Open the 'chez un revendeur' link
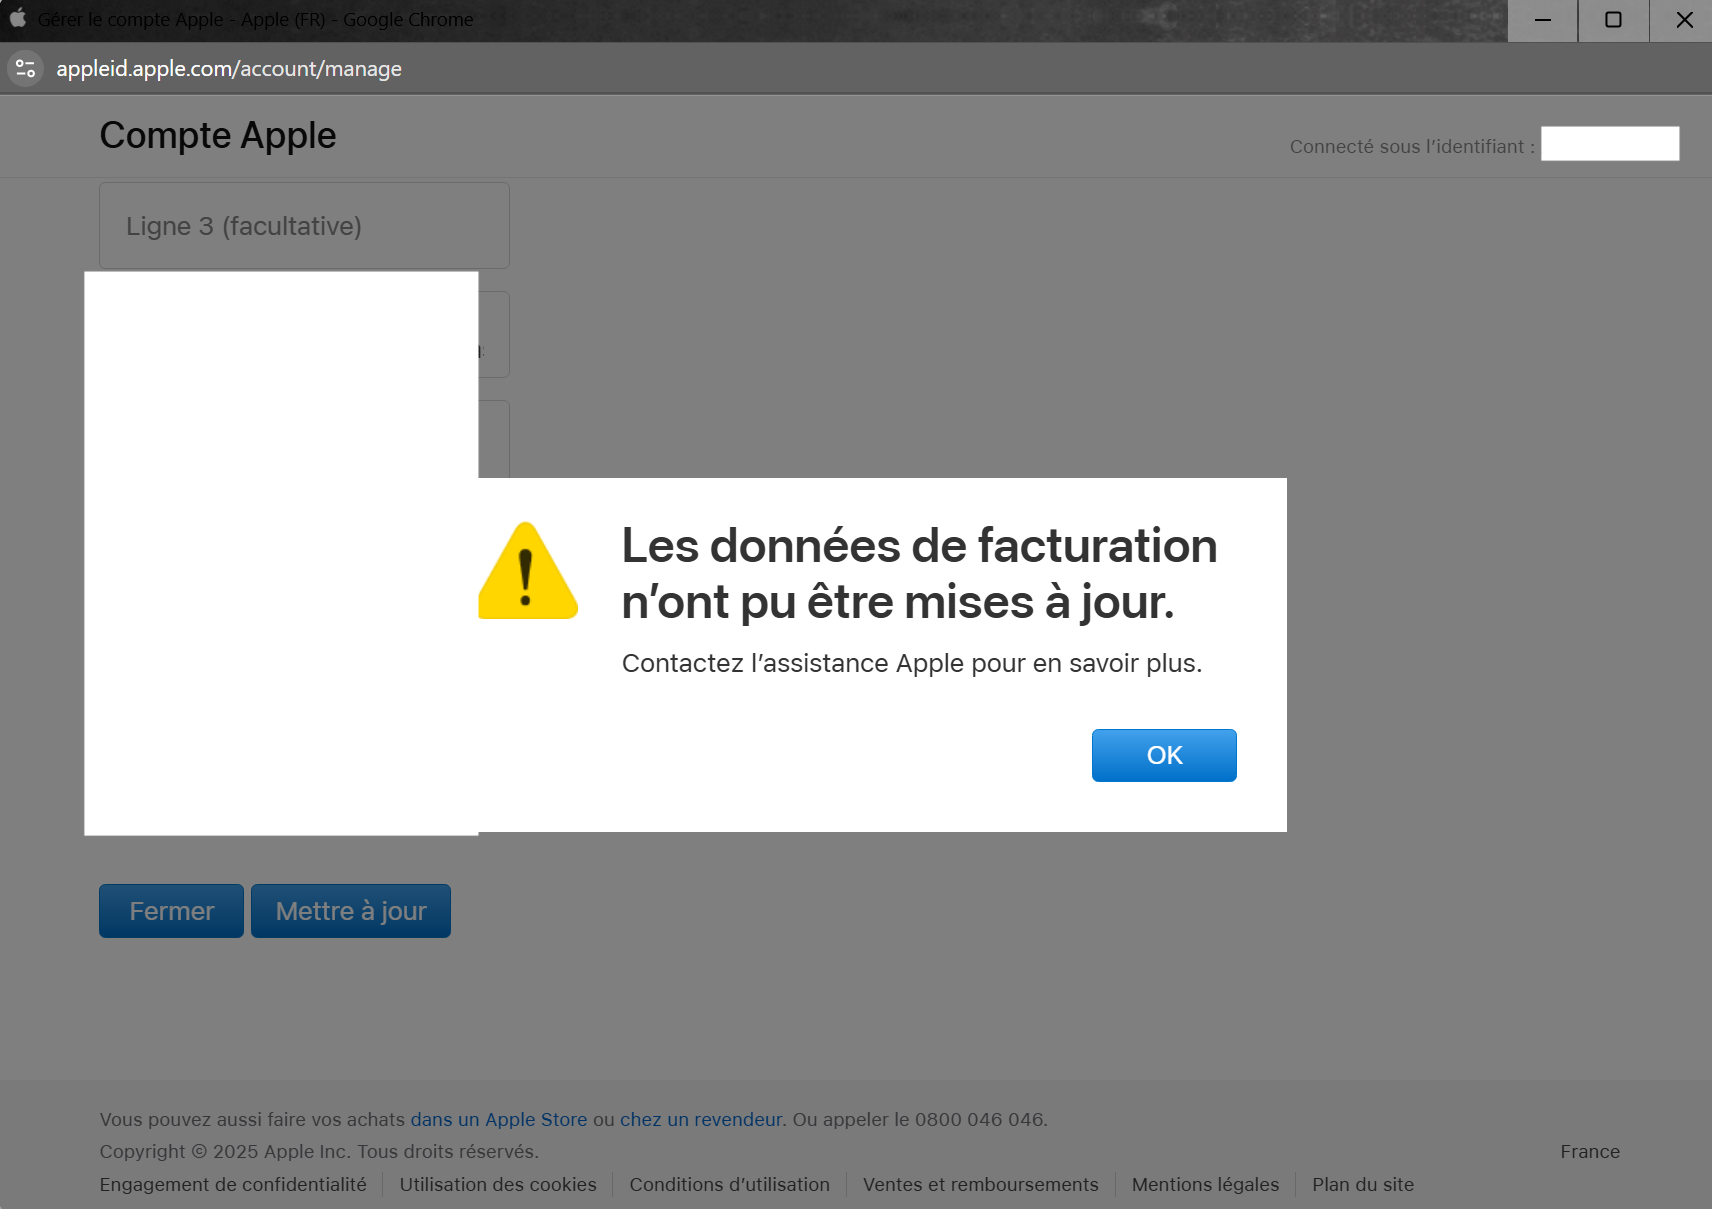 coord(700,1120)
